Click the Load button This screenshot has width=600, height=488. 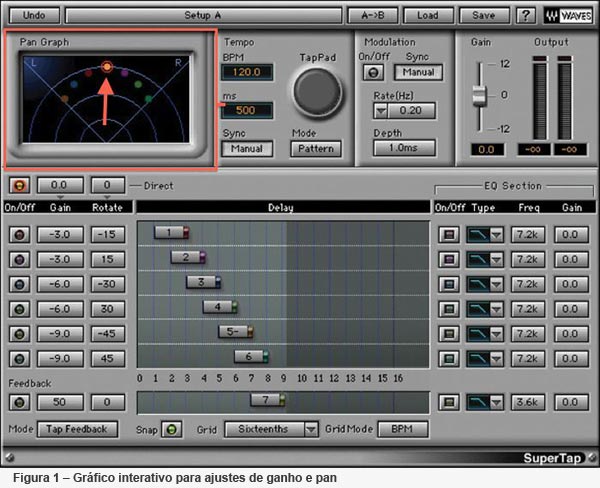[x=428, y=16]
